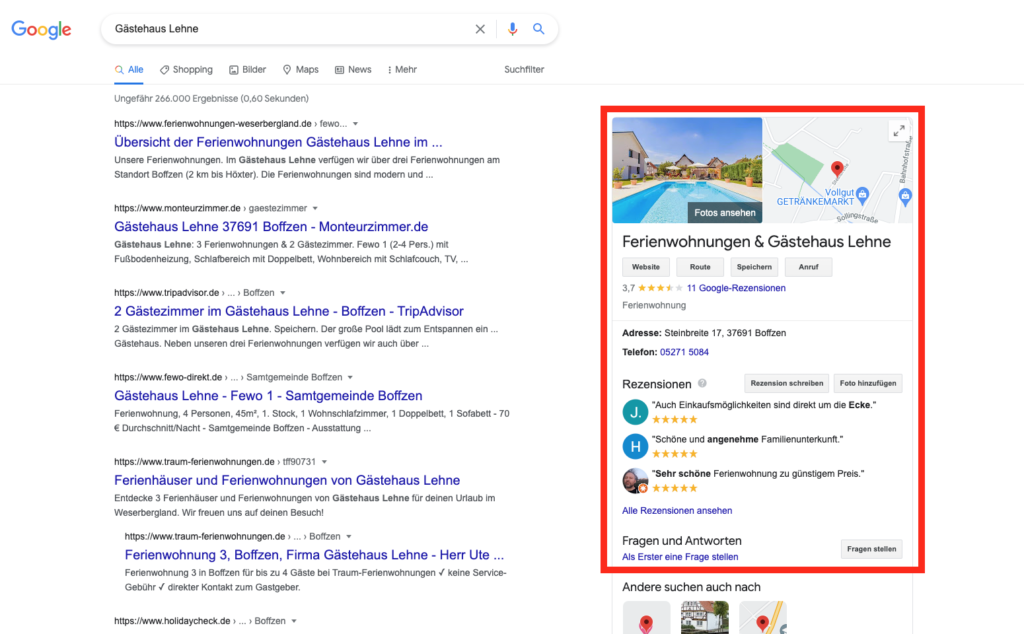Open dropdown arrow next to monteurzimmer.de URL
Viewport: 1024px width, 634px height.
315,208
